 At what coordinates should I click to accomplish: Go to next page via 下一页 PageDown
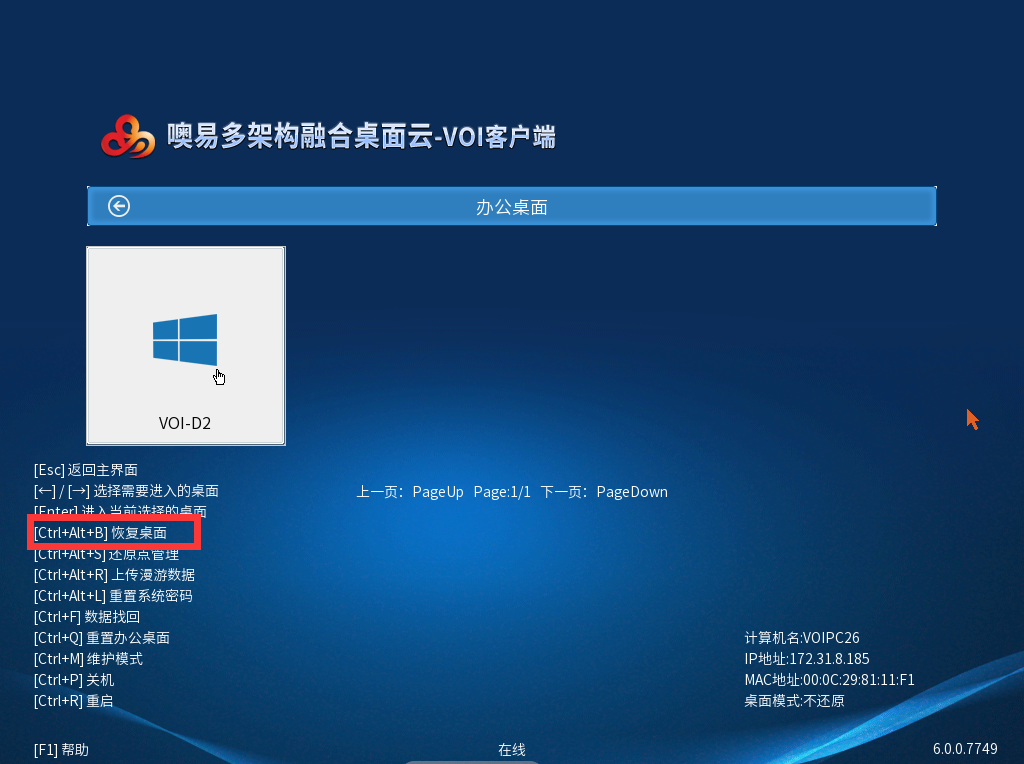(604, 492)
